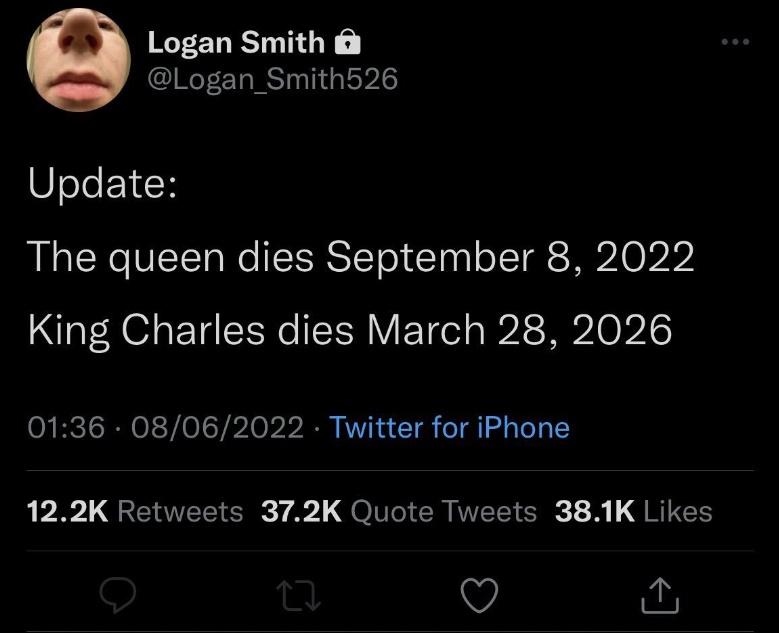Screen dimensions: 779x633
Task: Open the @Logan_Smith526 handle link
Action: click(x=272, y=79)
